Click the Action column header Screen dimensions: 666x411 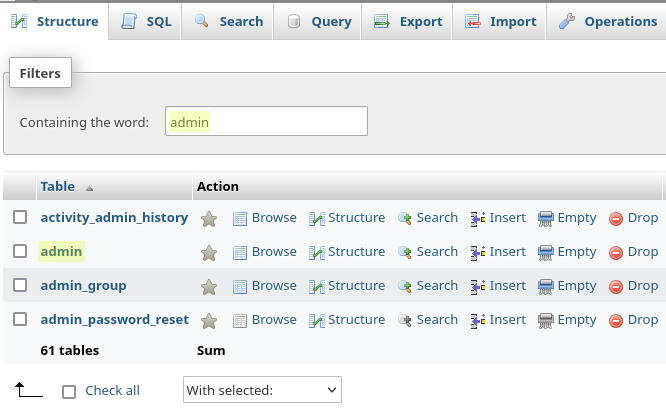(x=217, y=186)
